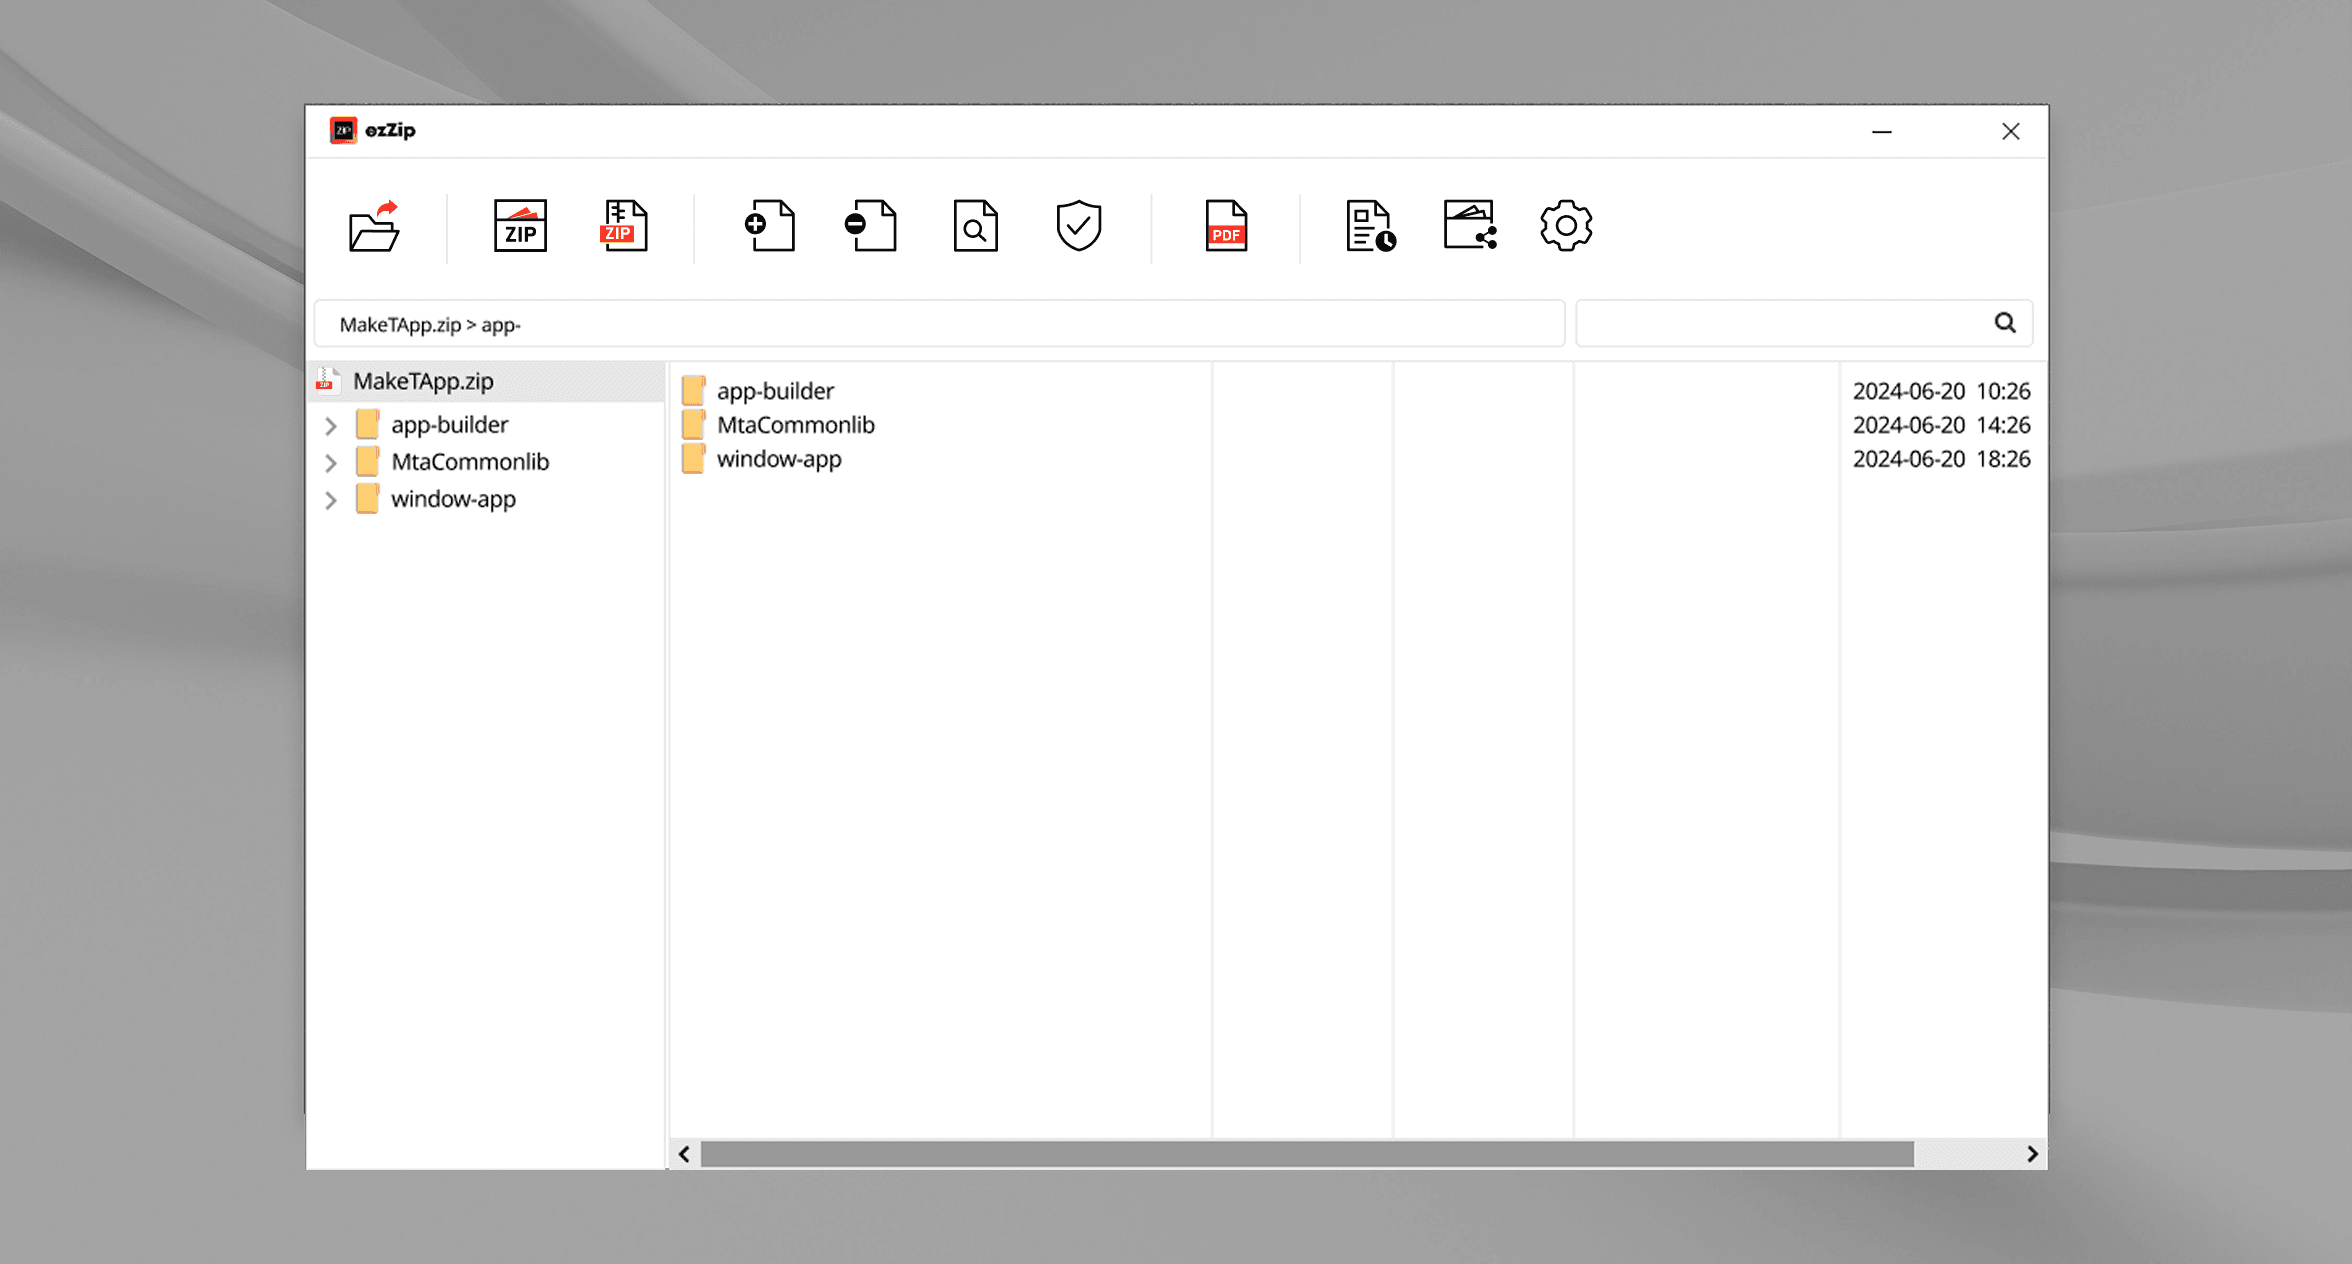Select app-builder row in file list
This screenshot has width=2352, height=1264.
tap(1356, 391)
